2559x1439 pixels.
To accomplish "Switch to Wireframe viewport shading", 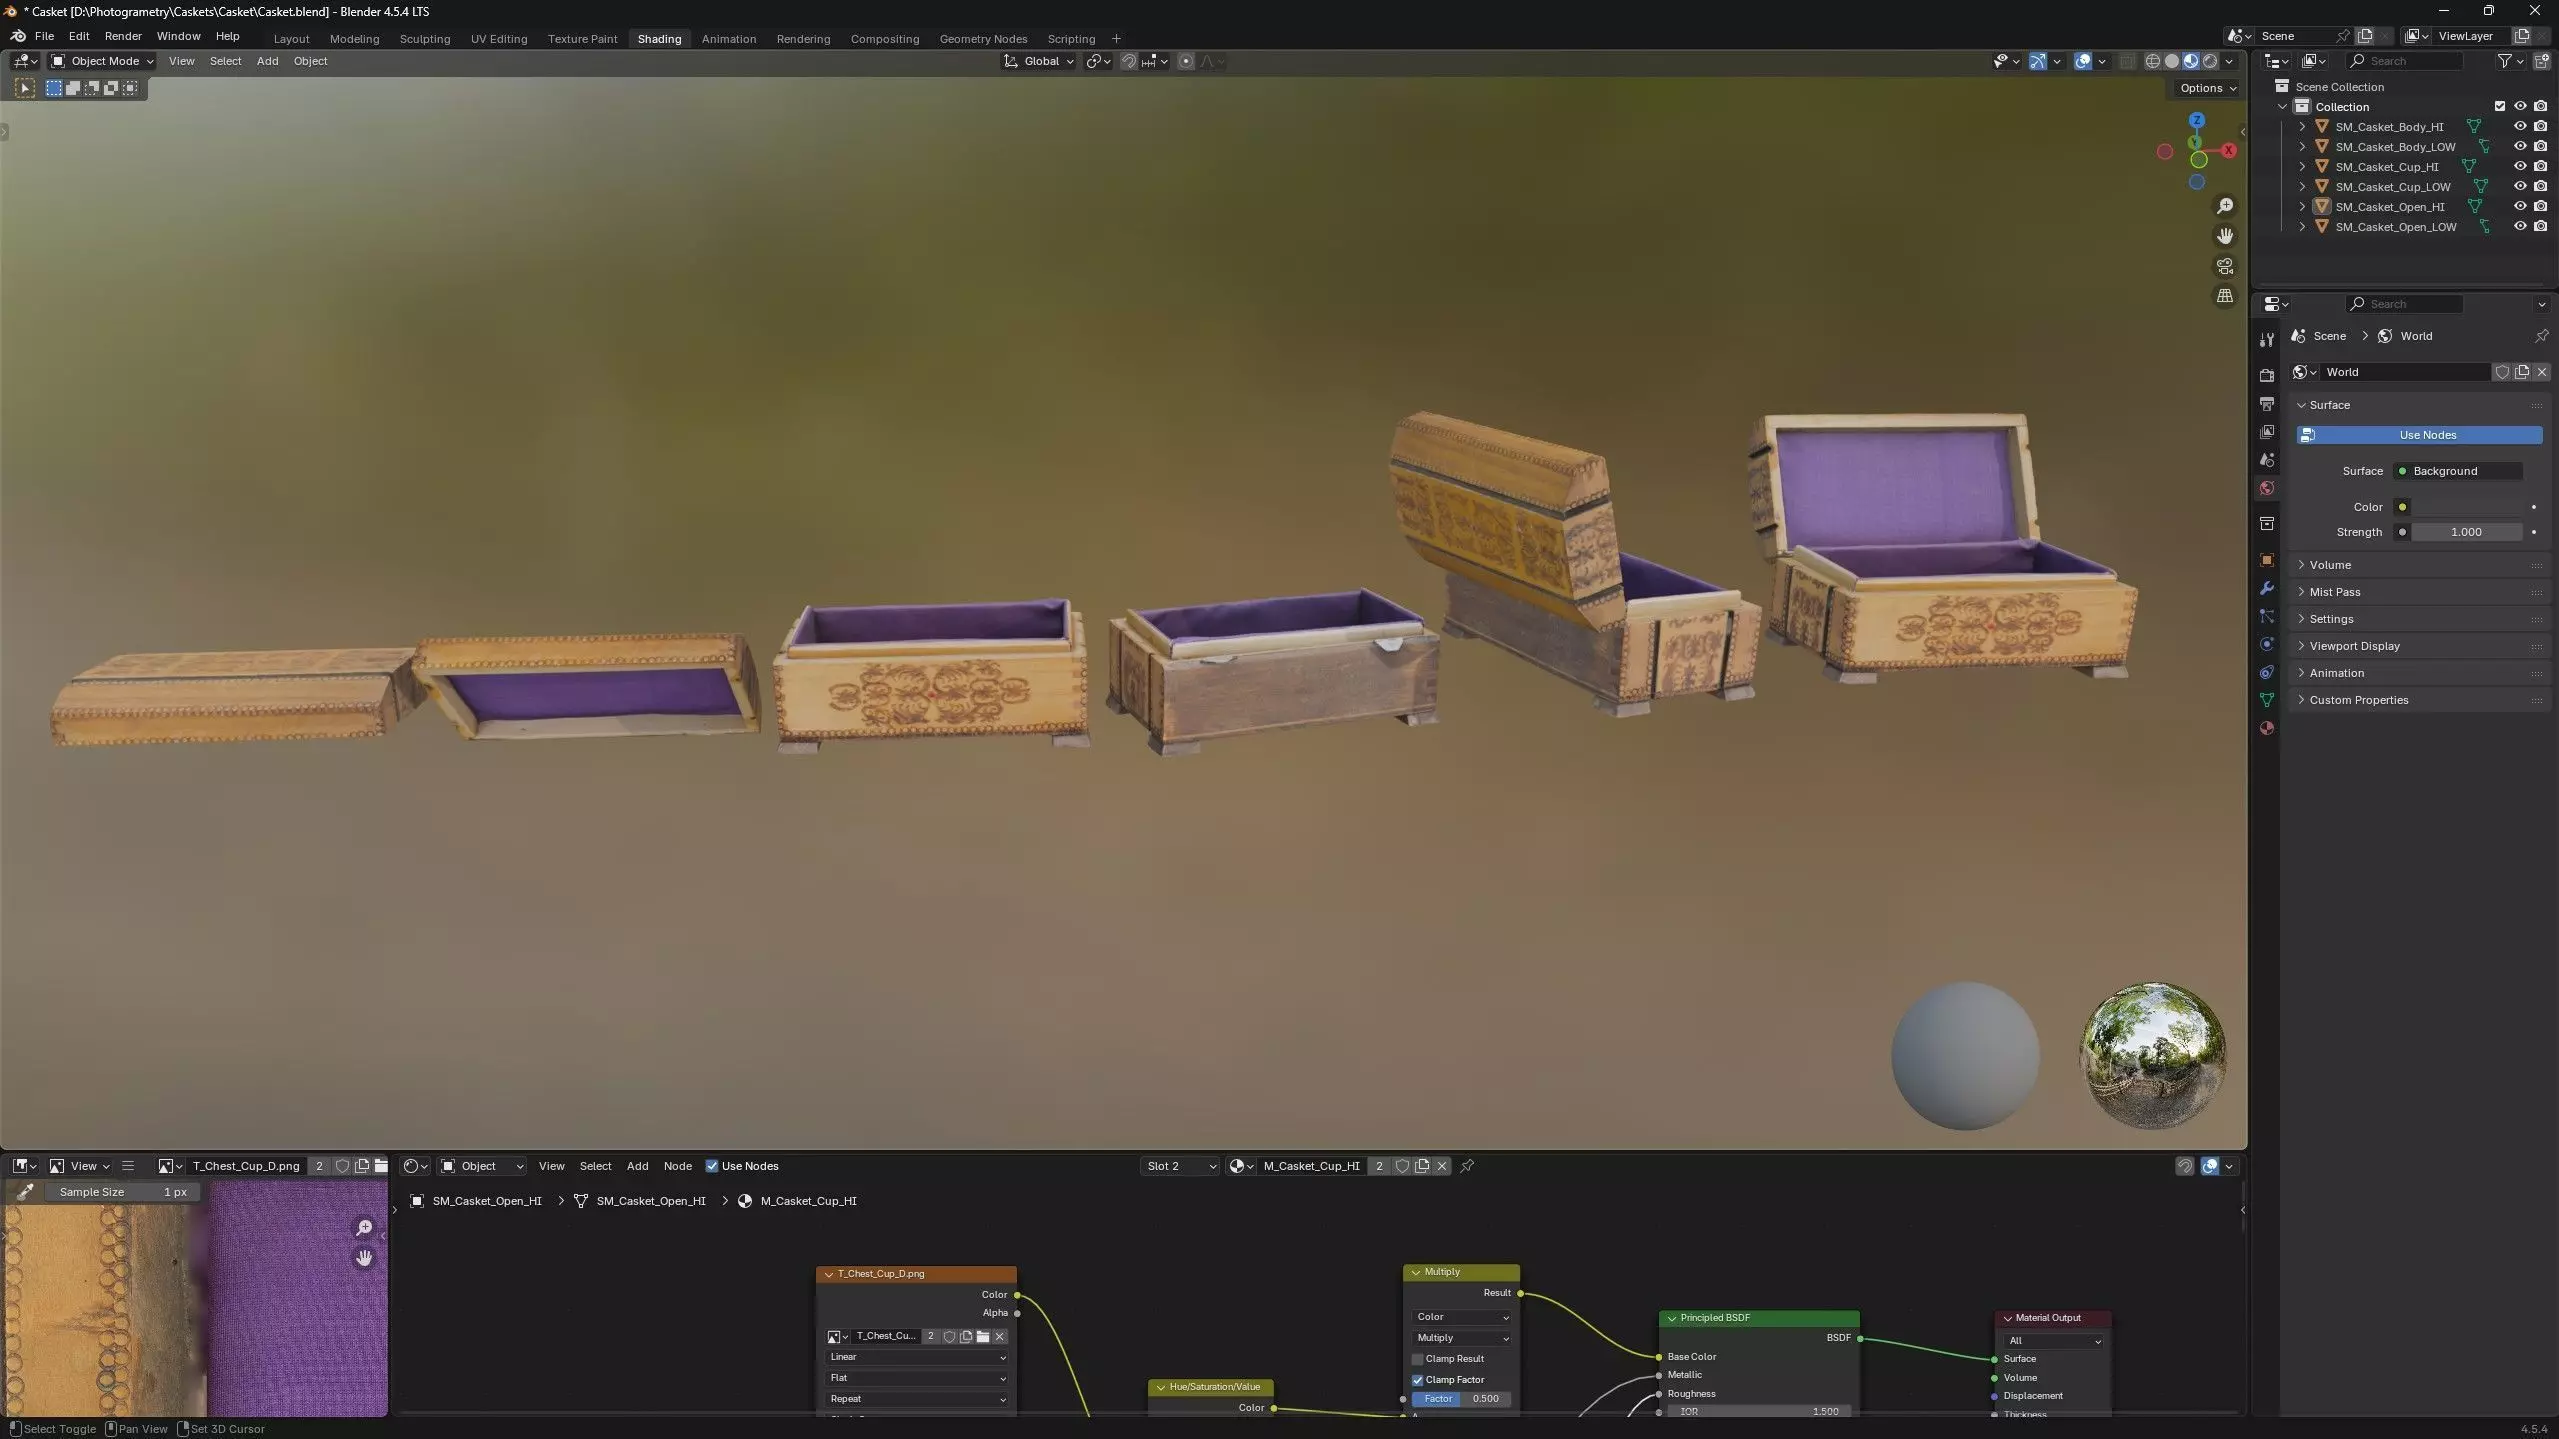I will (2152, 61).
